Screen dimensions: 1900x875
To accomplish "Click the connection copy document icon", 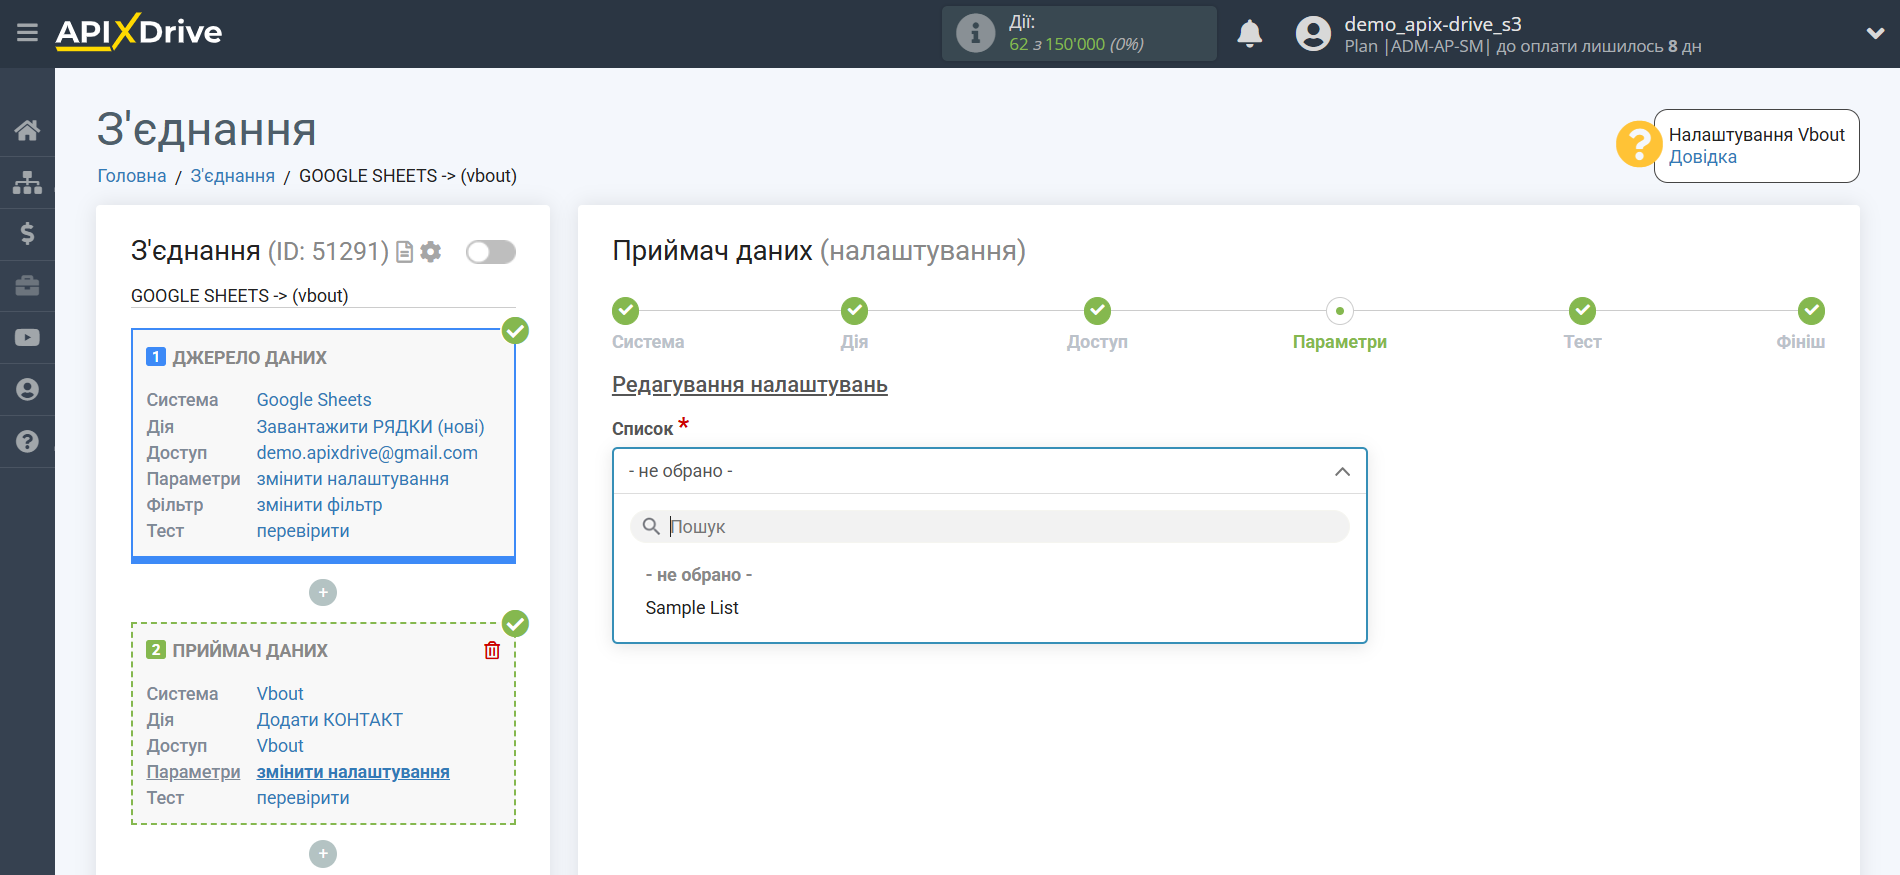I will tap(405, 252).
